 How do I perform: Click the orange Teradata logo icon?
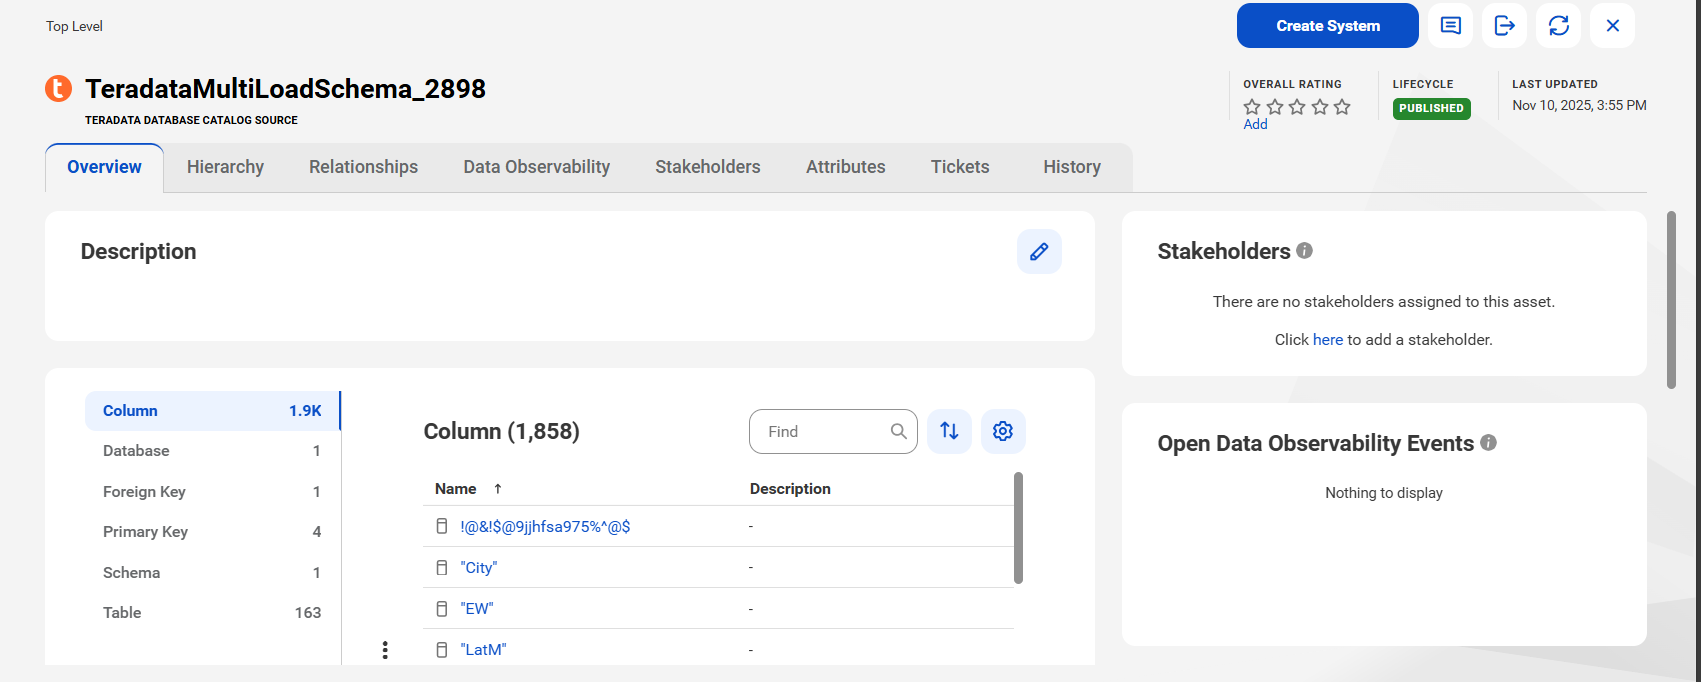coord(59,89)
